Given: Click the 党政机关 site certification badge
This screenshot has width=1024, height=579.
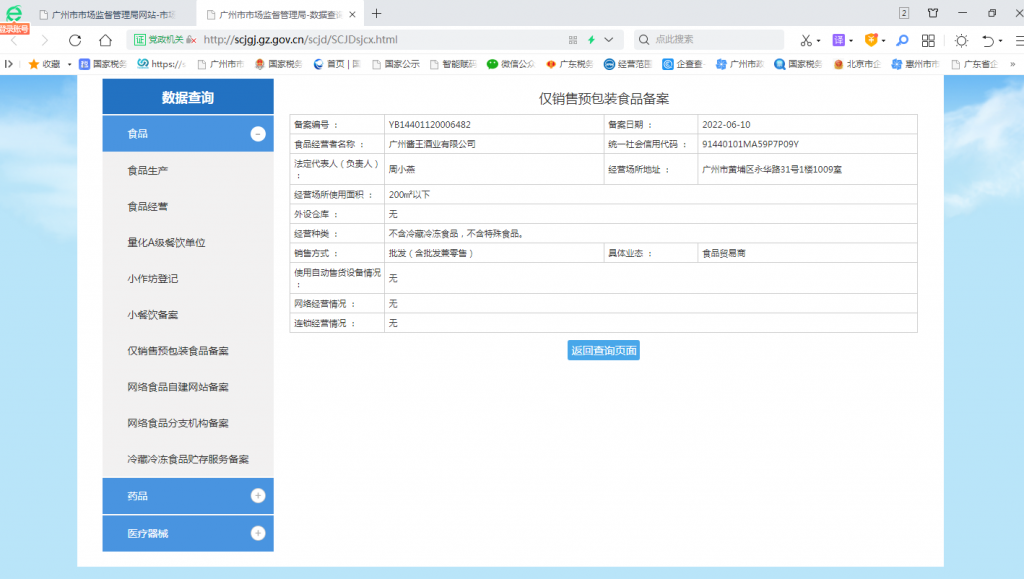Looking at the screenshot, I should 159,40.
